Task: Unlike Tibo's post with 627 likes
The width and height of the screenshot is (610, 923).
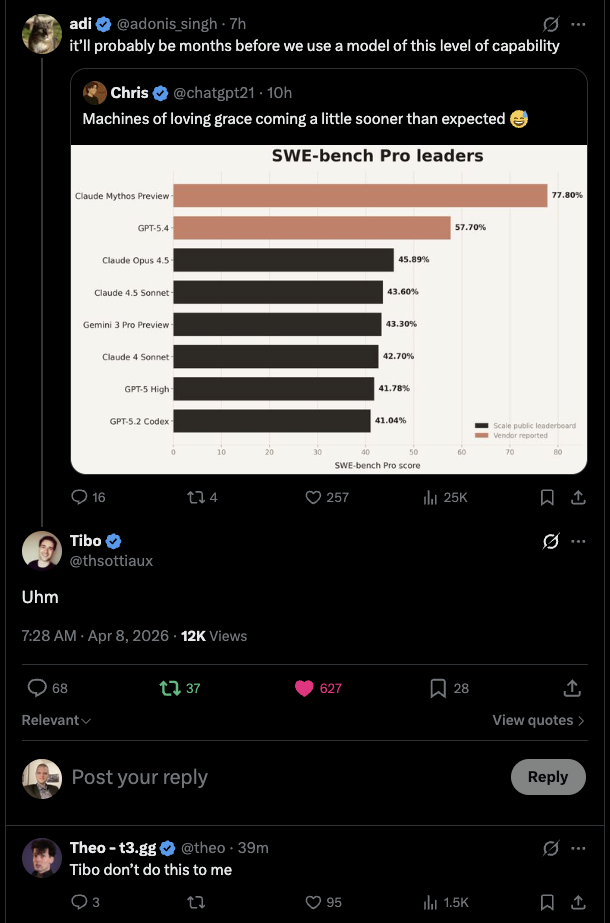Action: (318, 688)
